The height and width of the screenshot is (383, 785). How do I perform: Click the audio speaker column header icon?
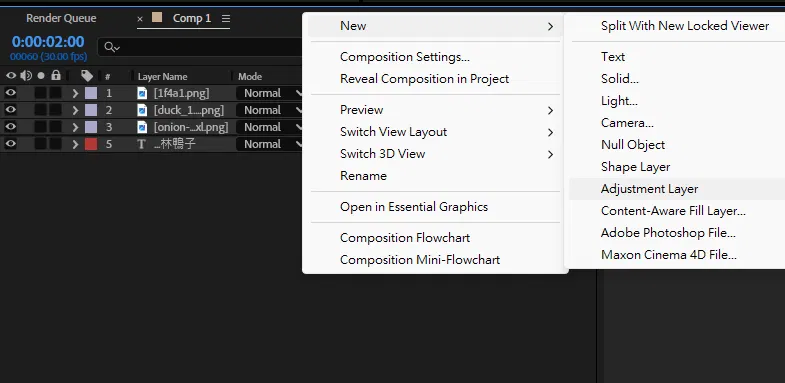26,76
